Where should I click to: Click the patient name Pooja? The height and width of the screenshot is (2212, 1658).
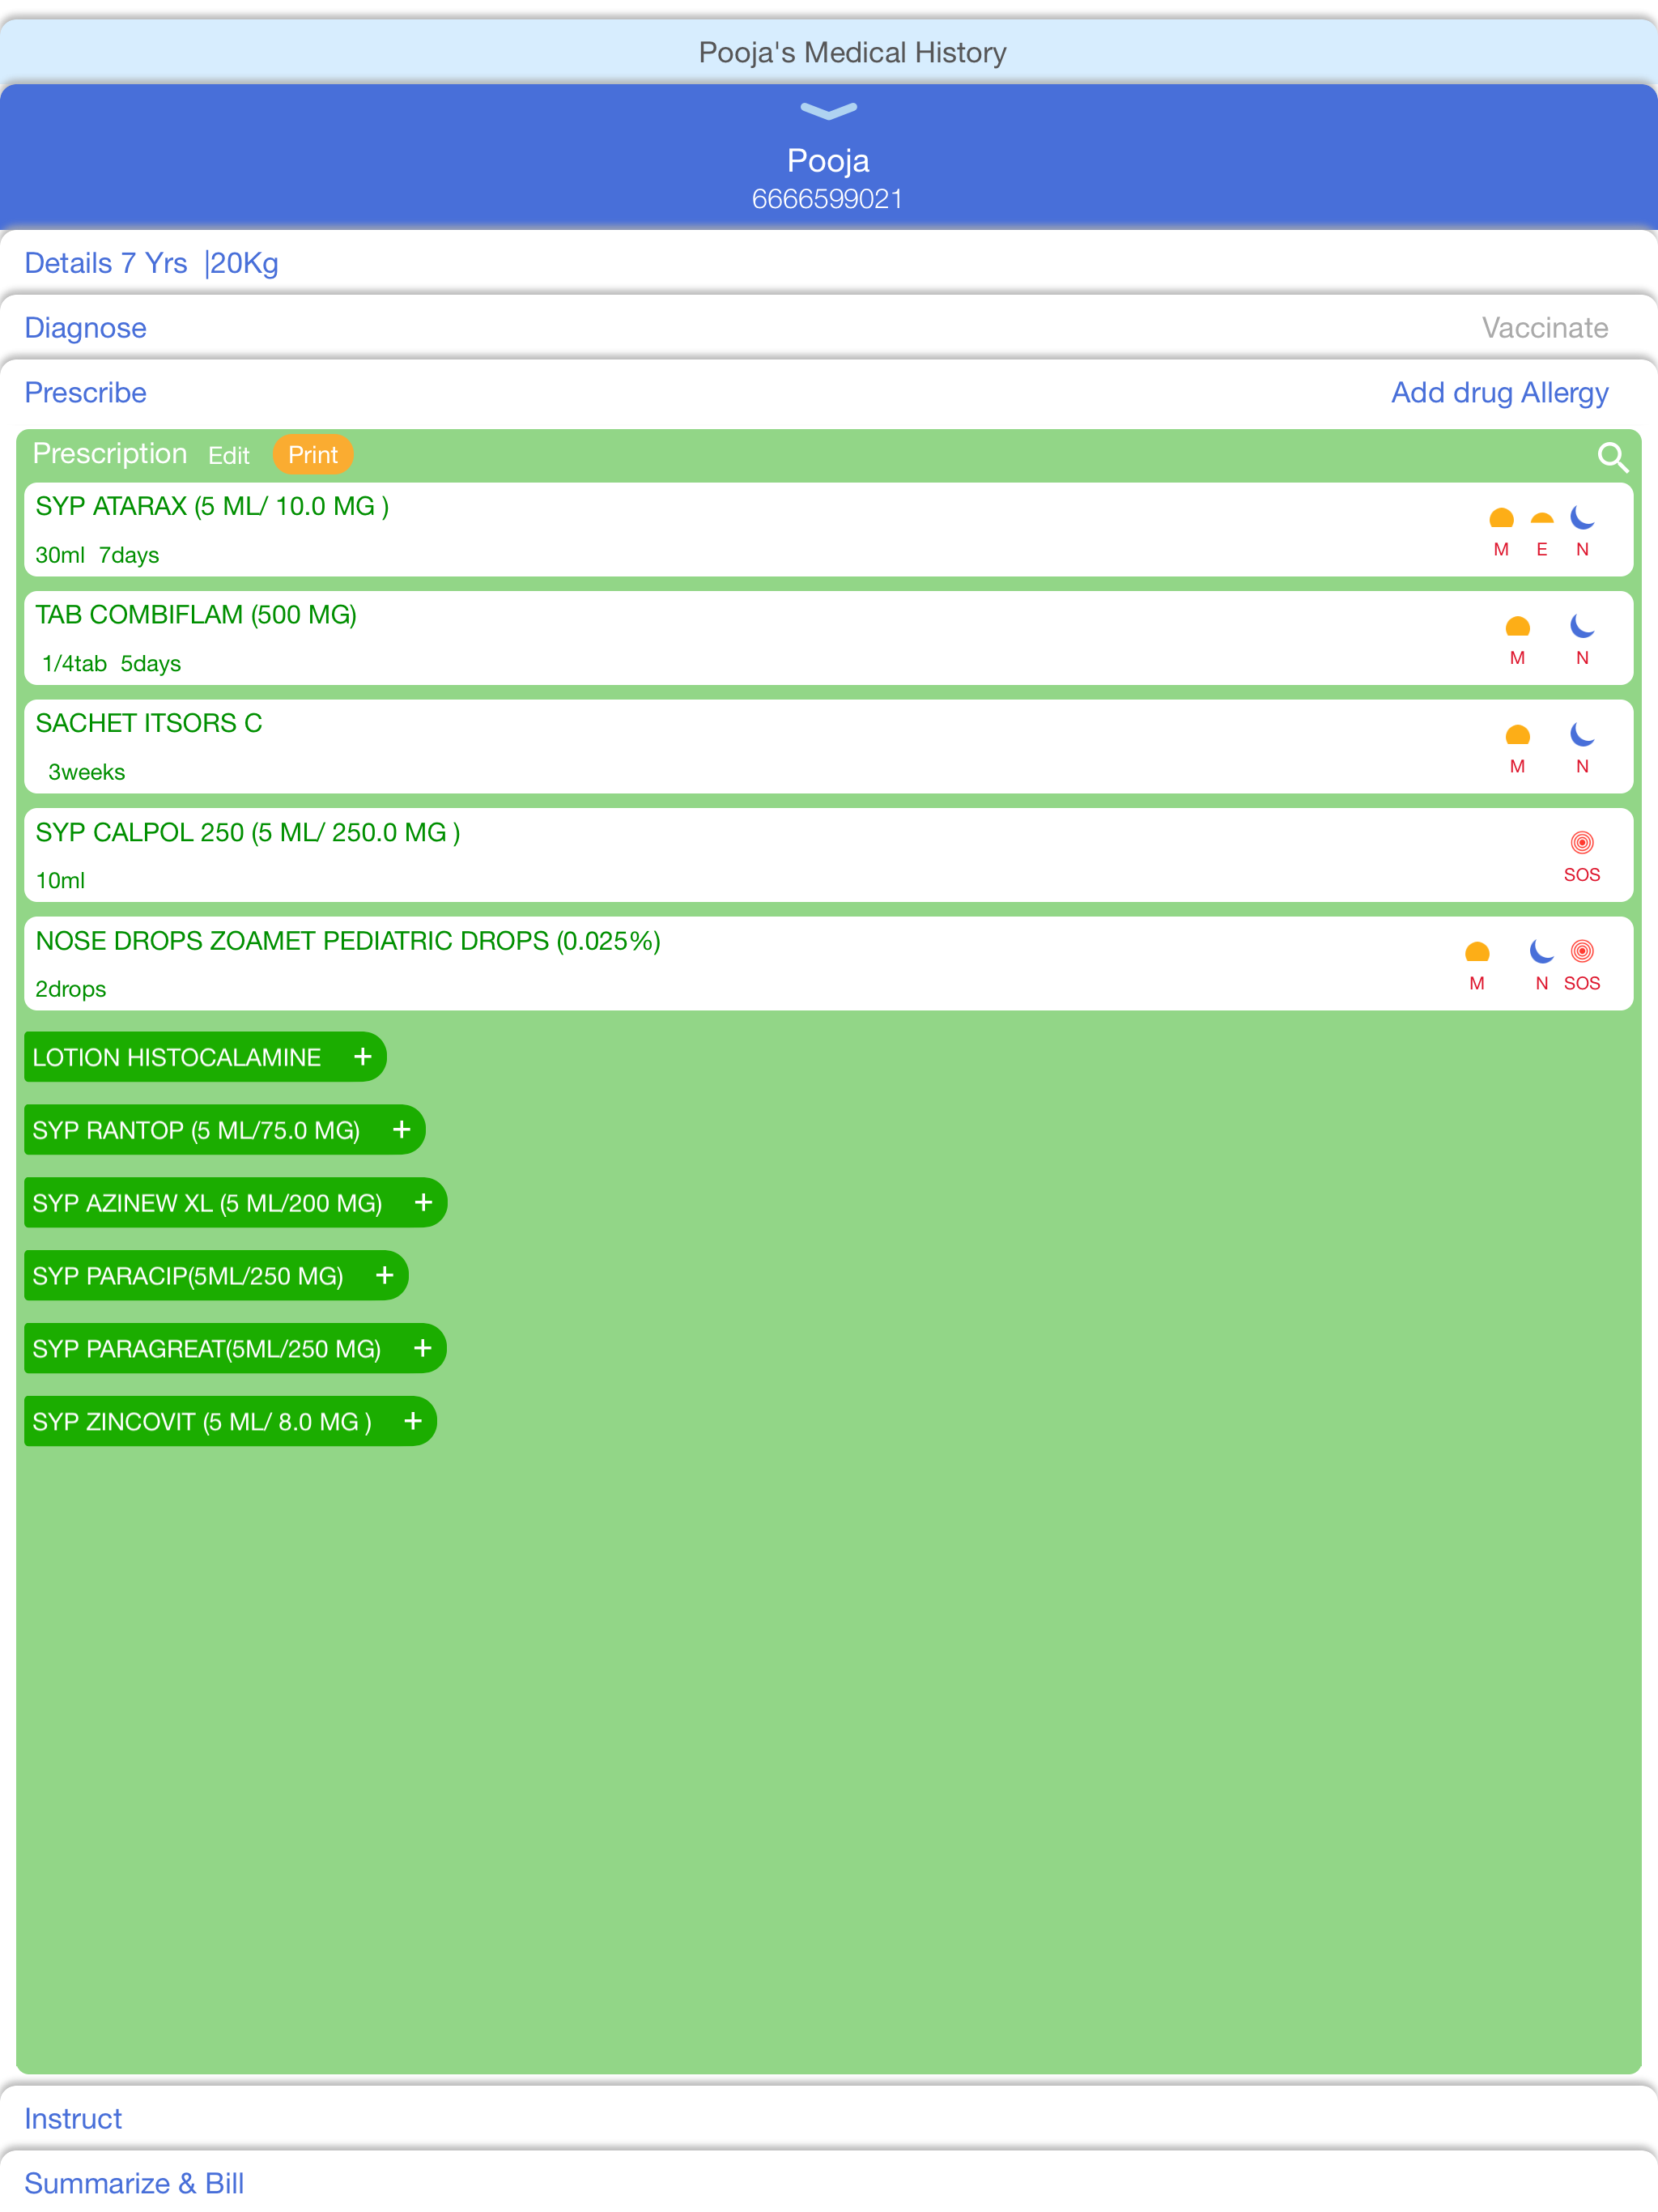click(x=828, y=160)
